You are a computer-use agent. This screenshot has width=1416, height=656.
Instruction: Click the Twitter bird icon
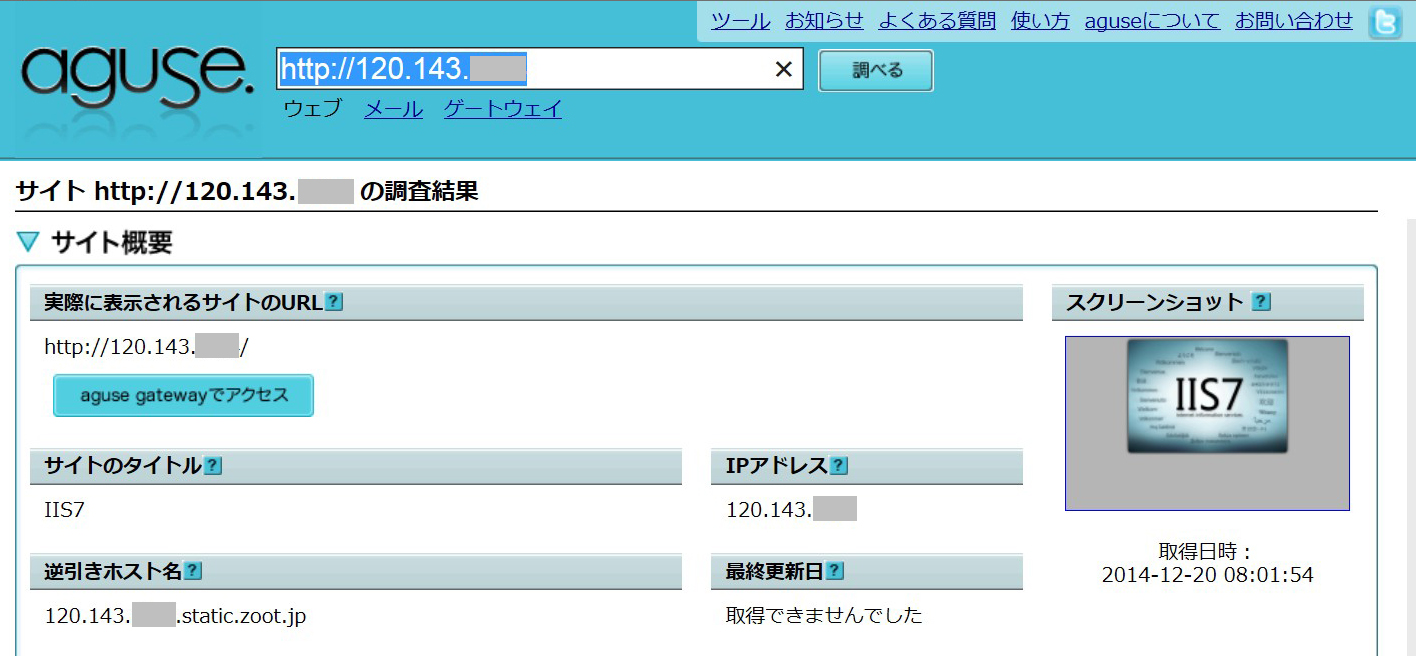click(x=1385, y=22)
